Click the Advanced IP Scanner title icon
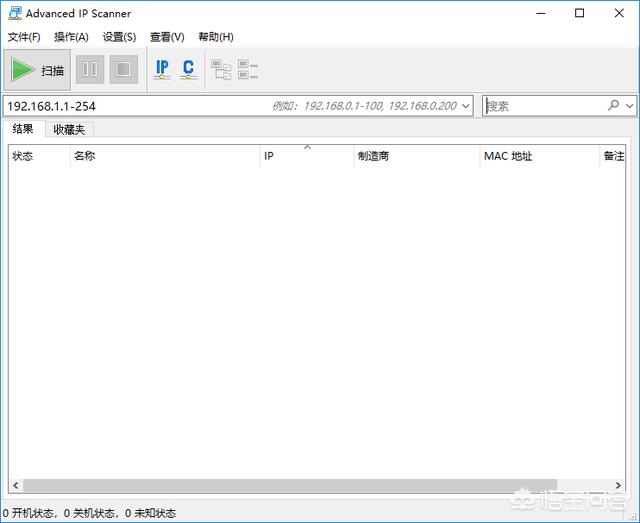 point(15,13)
